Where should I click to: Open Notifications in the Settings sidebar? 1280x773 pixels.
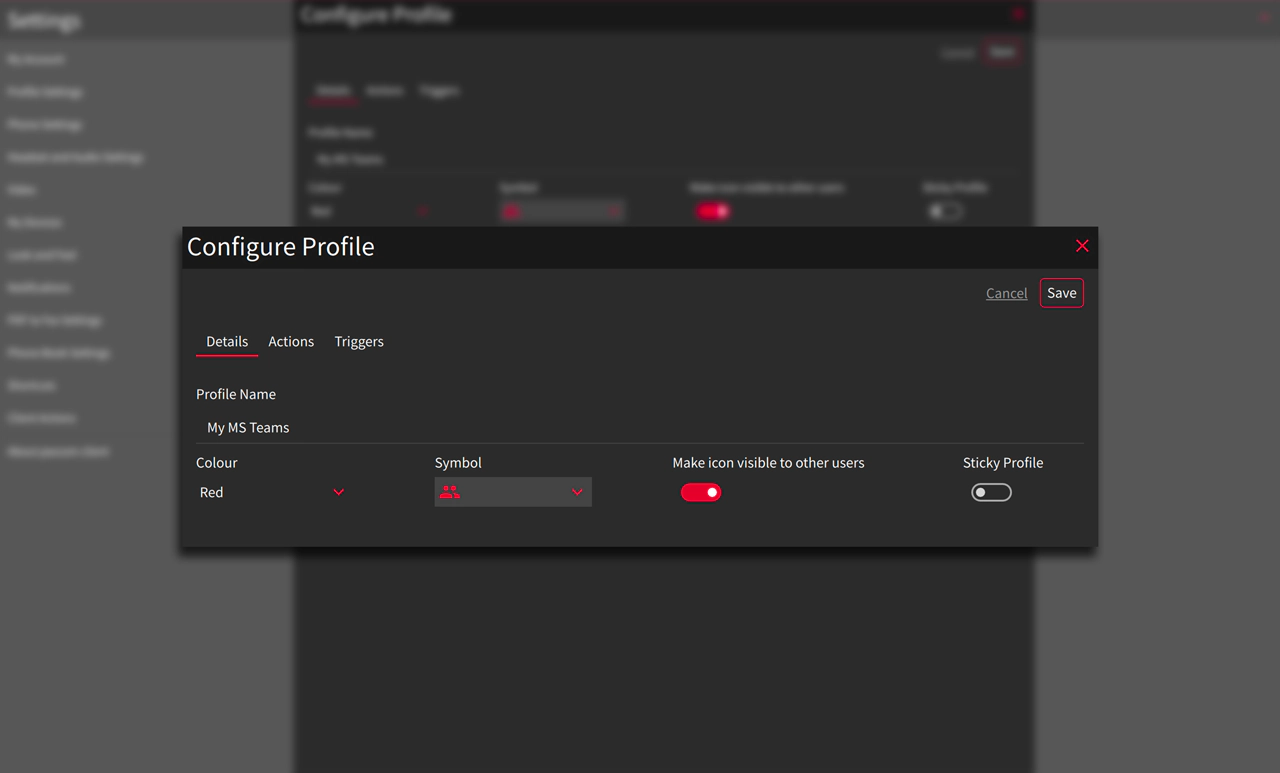coord(36,287)
